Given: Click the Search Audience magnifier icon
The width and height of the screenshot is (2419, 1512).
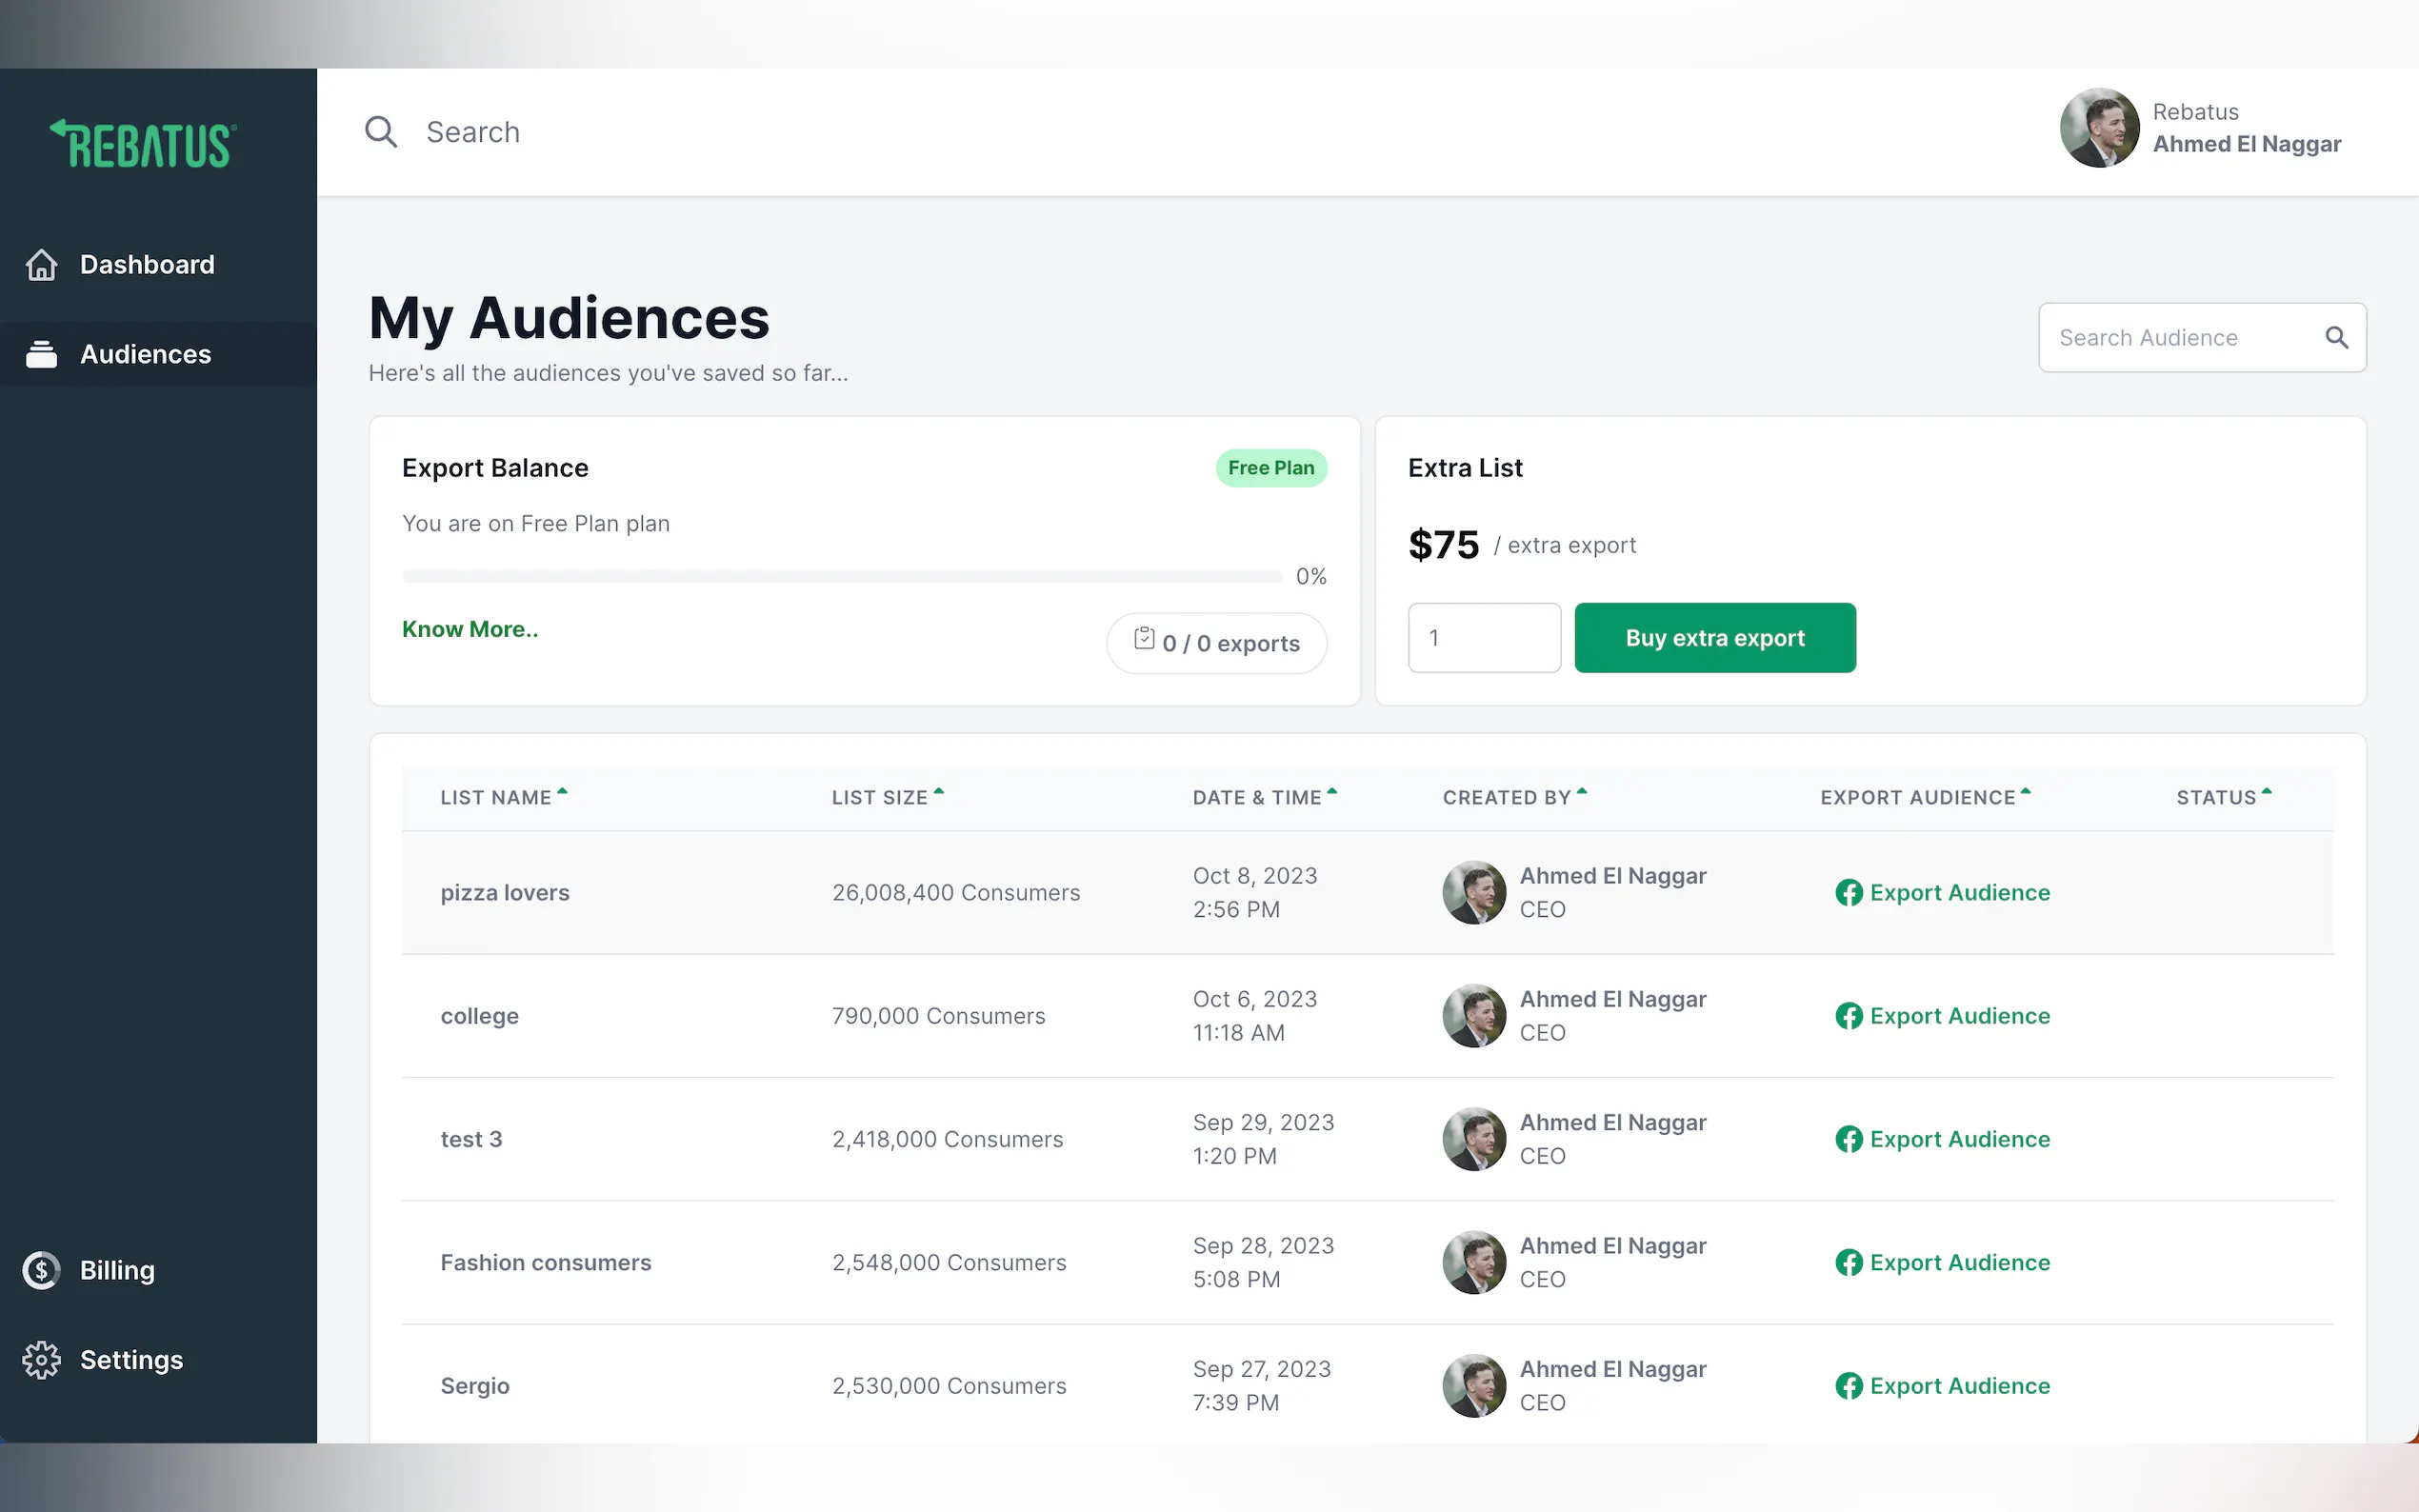Looking at the screenshot, I should pos(2336,338).
